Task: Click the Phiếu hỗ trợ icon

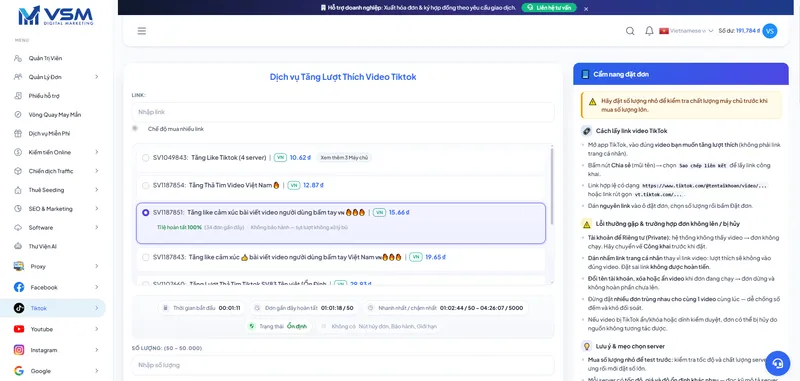Action: tap(18, 96)
